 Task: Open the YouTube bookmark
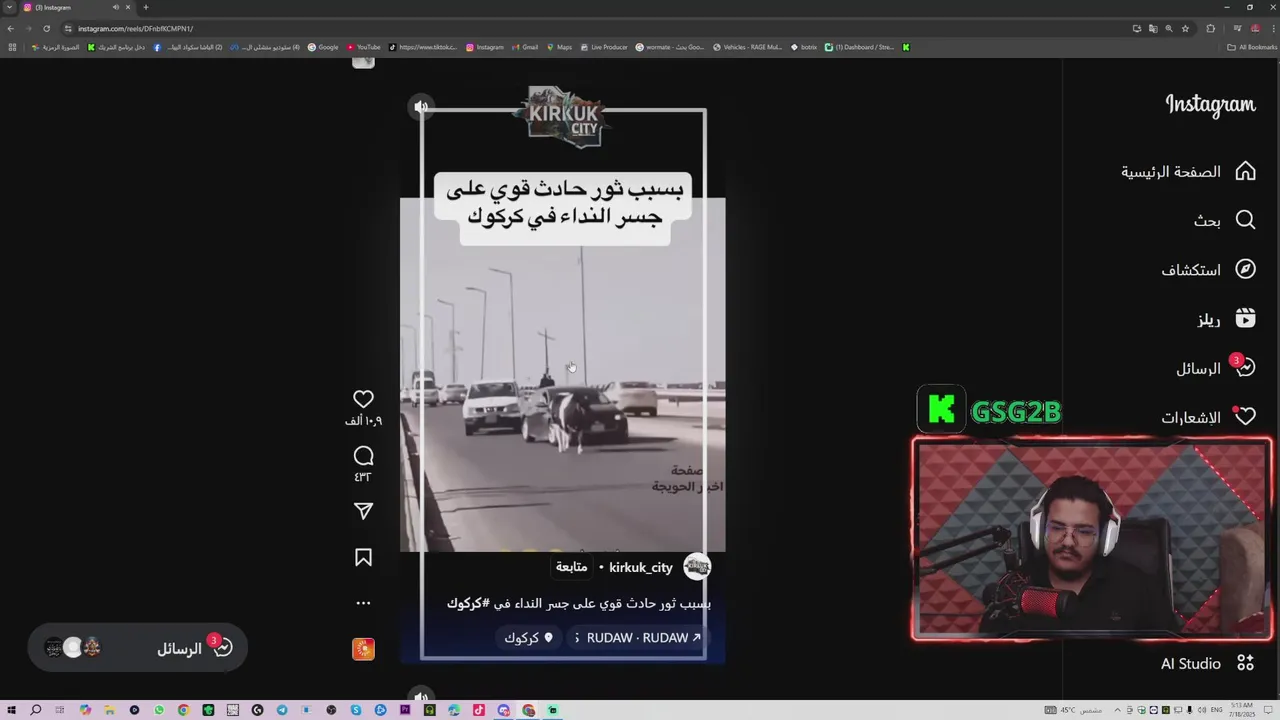[364, 47]
